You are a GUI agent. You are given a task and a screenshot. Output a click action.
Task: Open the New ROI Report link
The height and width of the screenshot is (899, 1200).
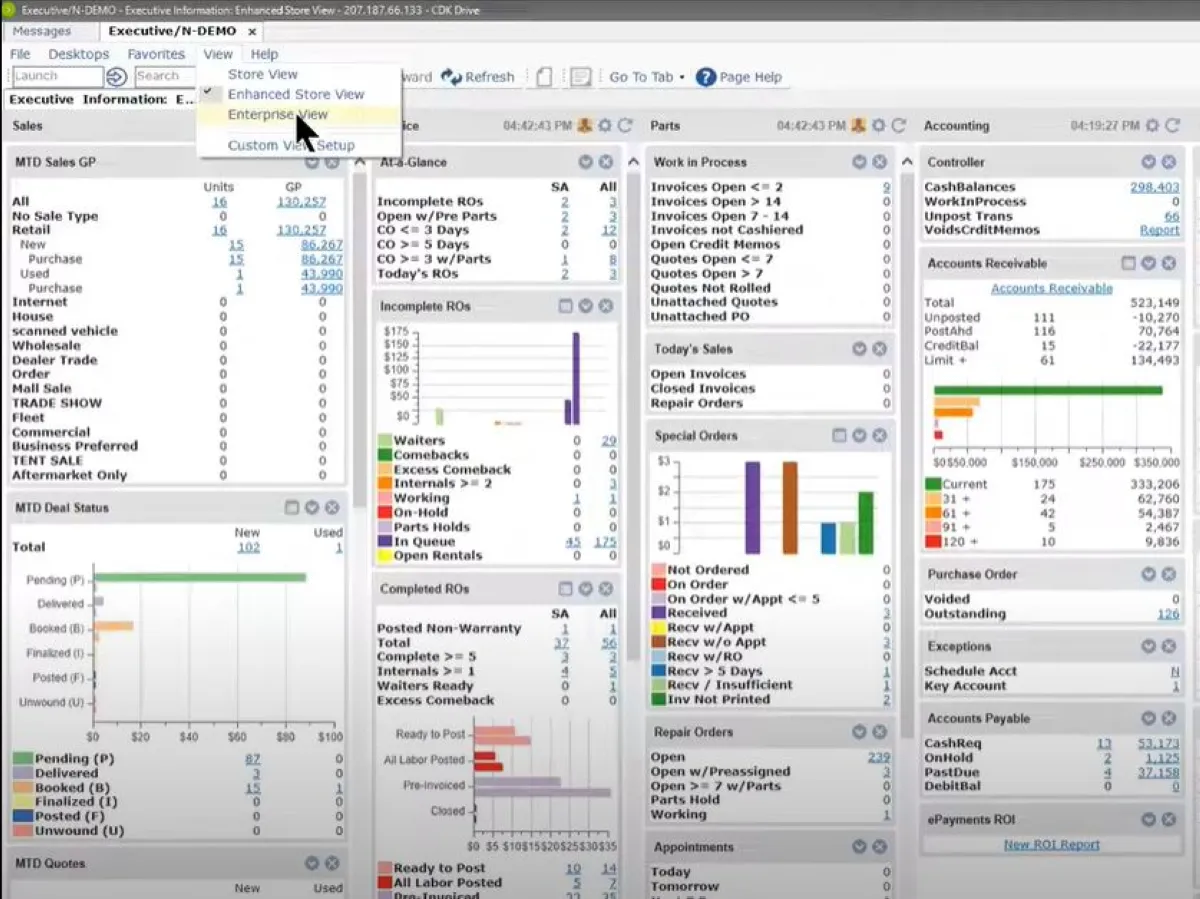(x=1051, y=845)
